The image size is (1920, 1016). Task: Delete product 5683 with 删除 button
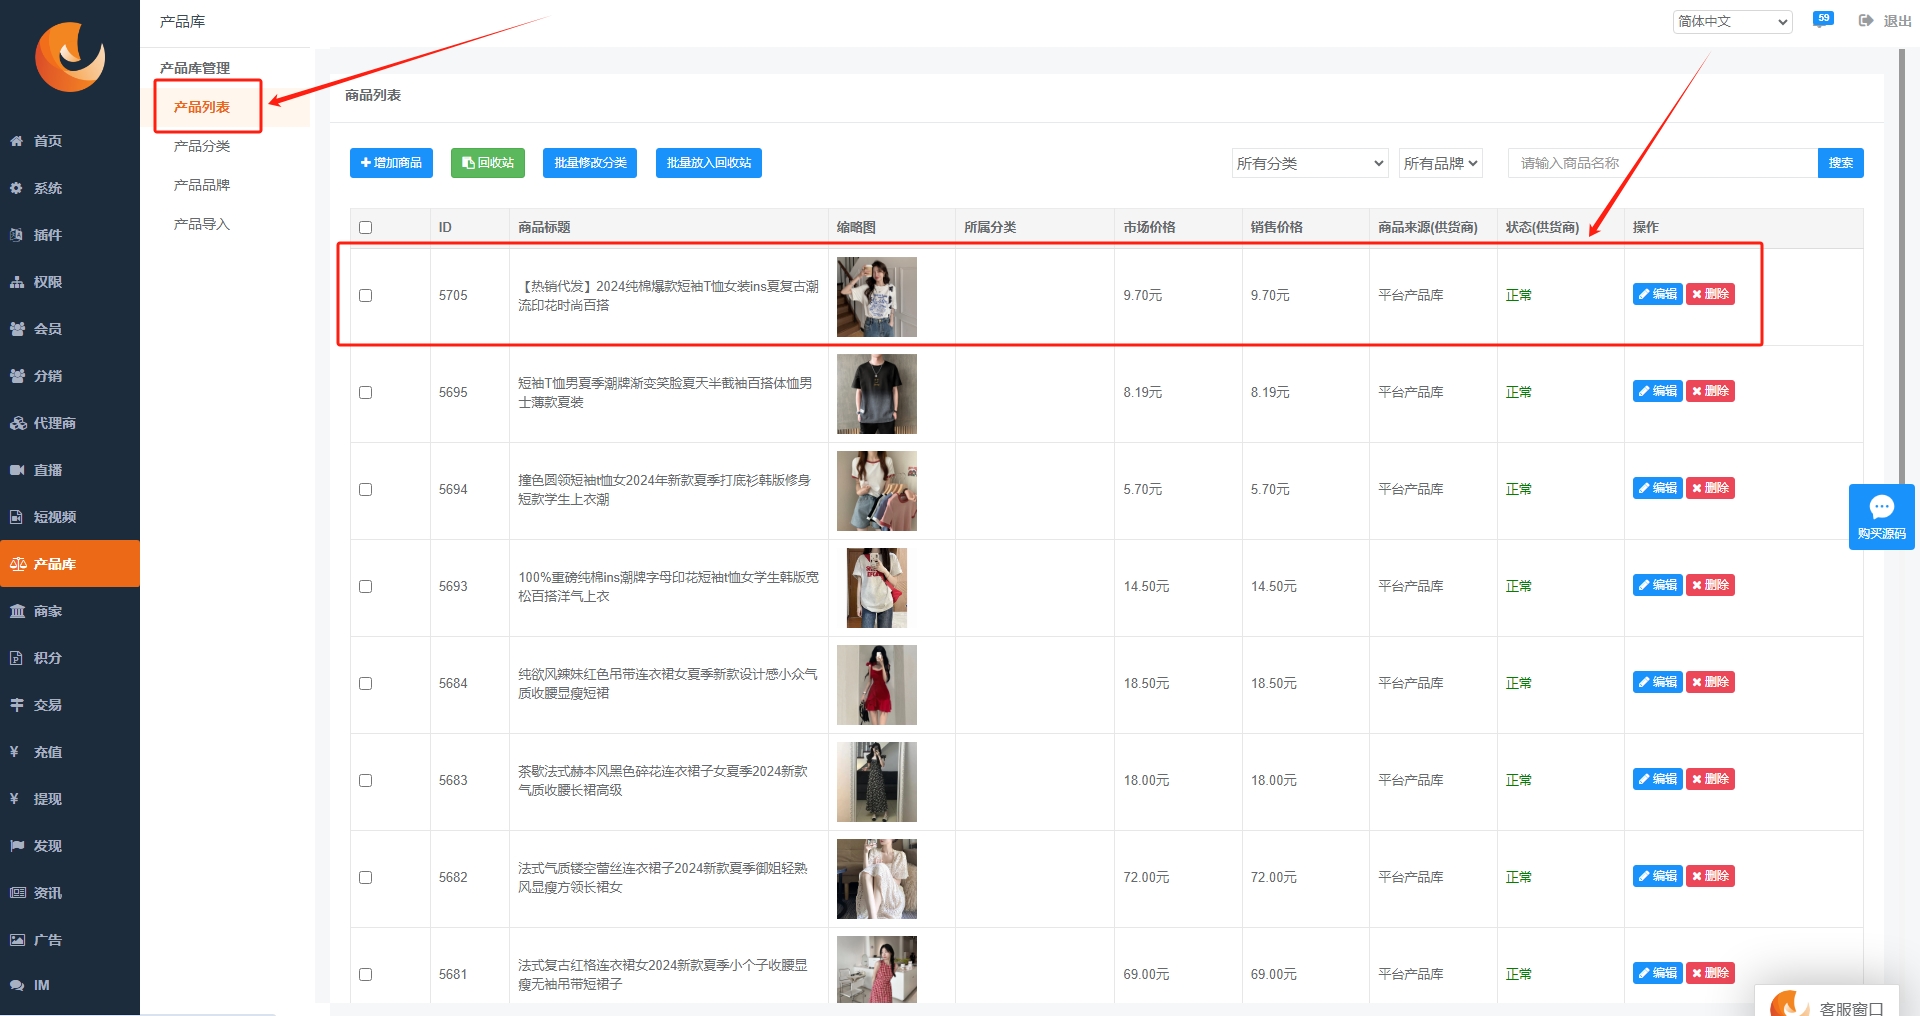point(1710,779)
